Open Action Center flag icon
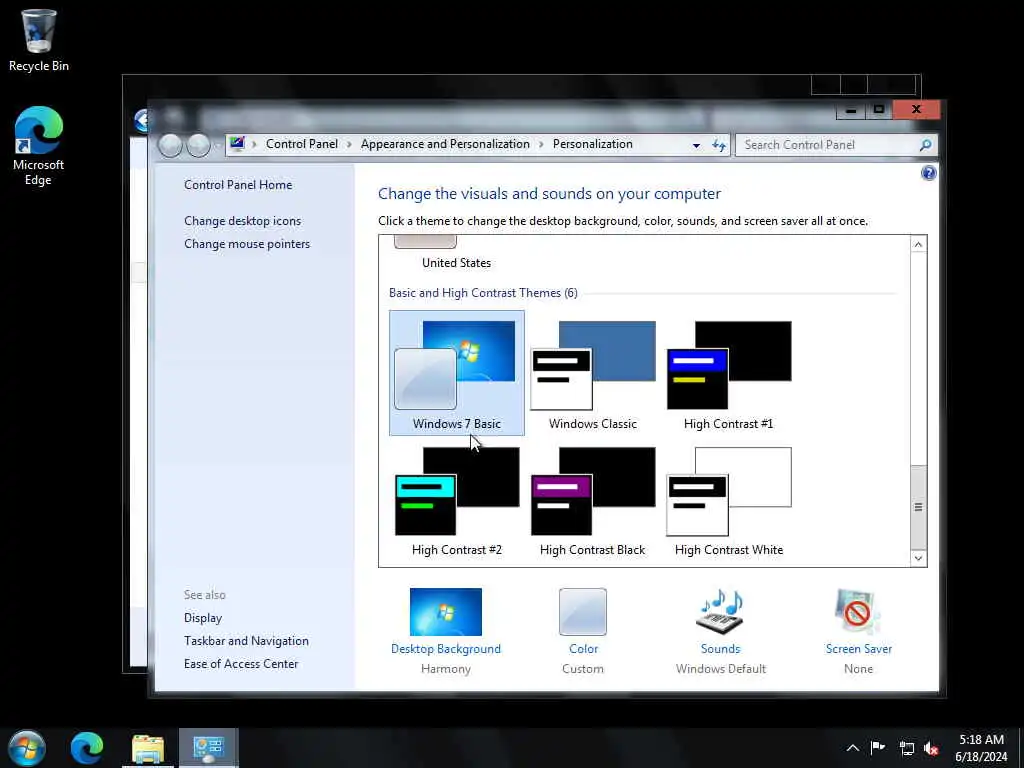Screen dimensions: 1024x768 [878, 748]
